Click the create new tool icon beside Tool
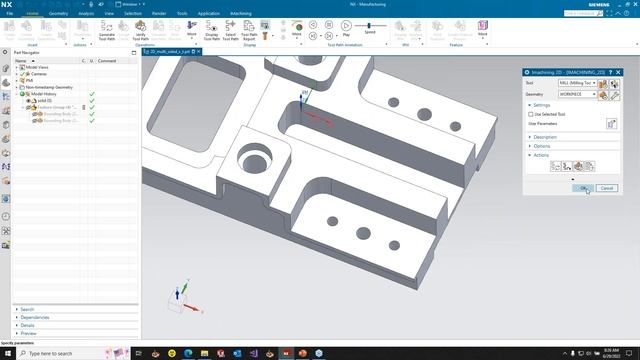 coord(603,84)
